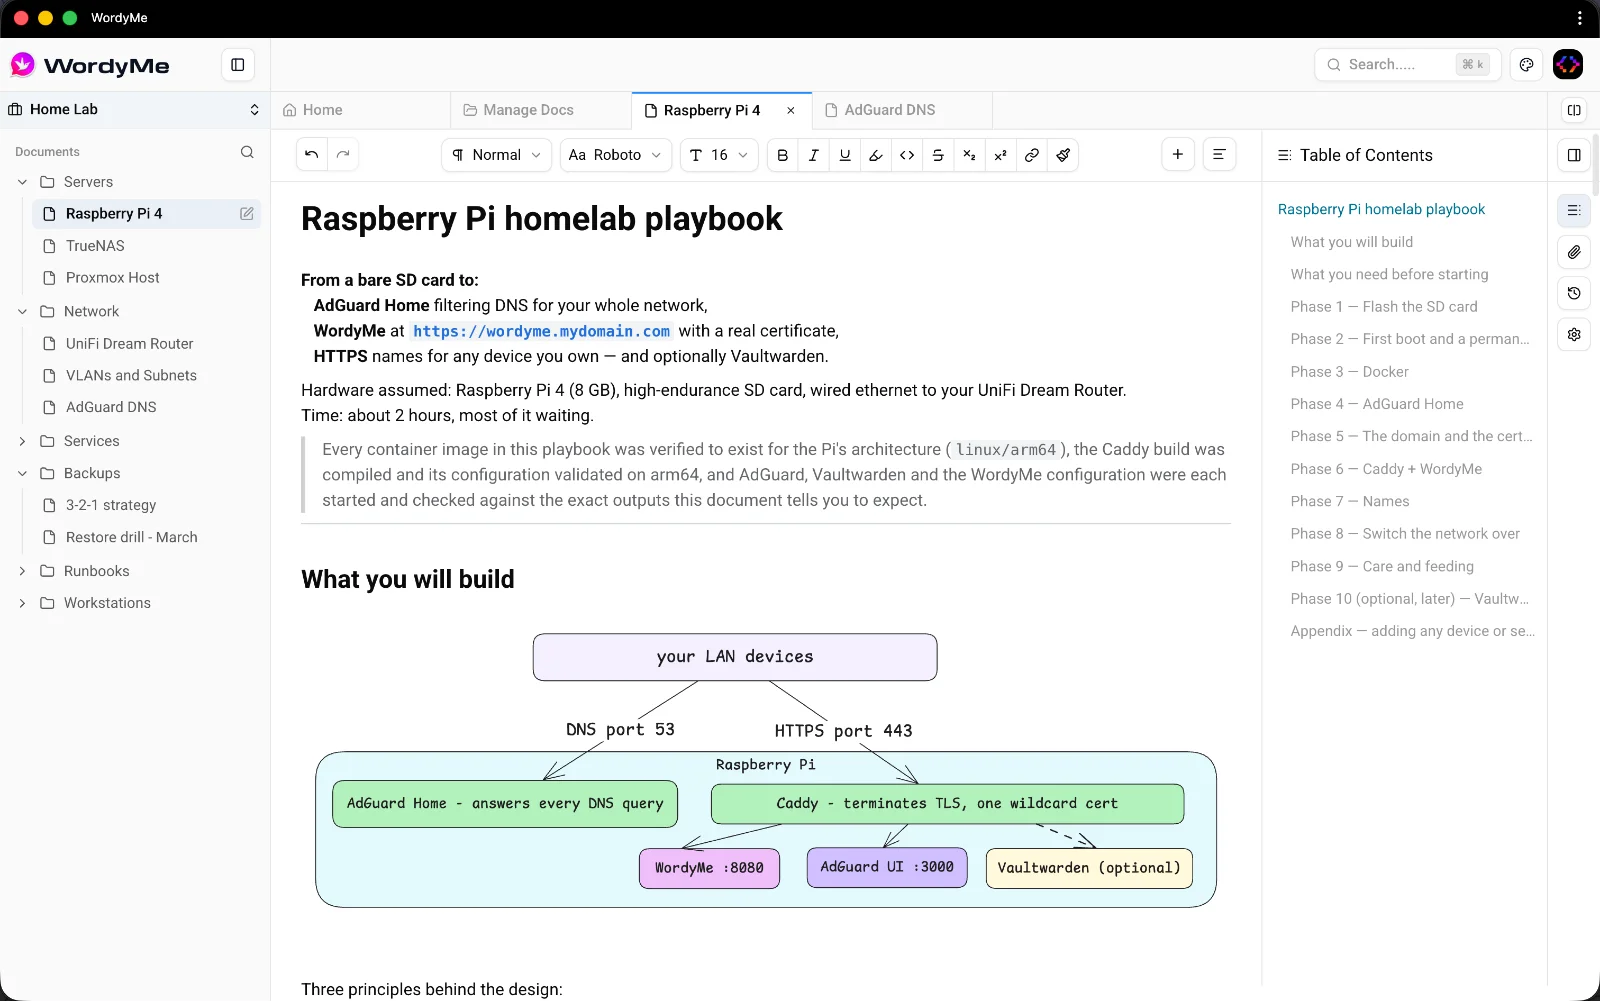Image resolution: width=1600 pixels, height=1001 pixels.
Task: Open the Restore drill - March document
Action: (x=146, y=538)
